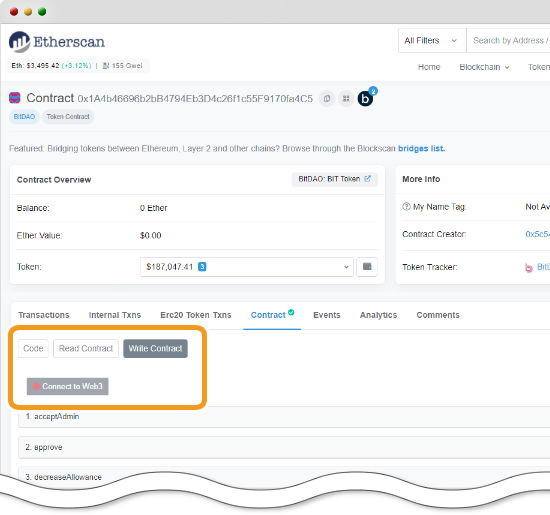This screenshot has width=550, height=515.
Task: Click Connect to Web3 button
Action: pos(68,386)
